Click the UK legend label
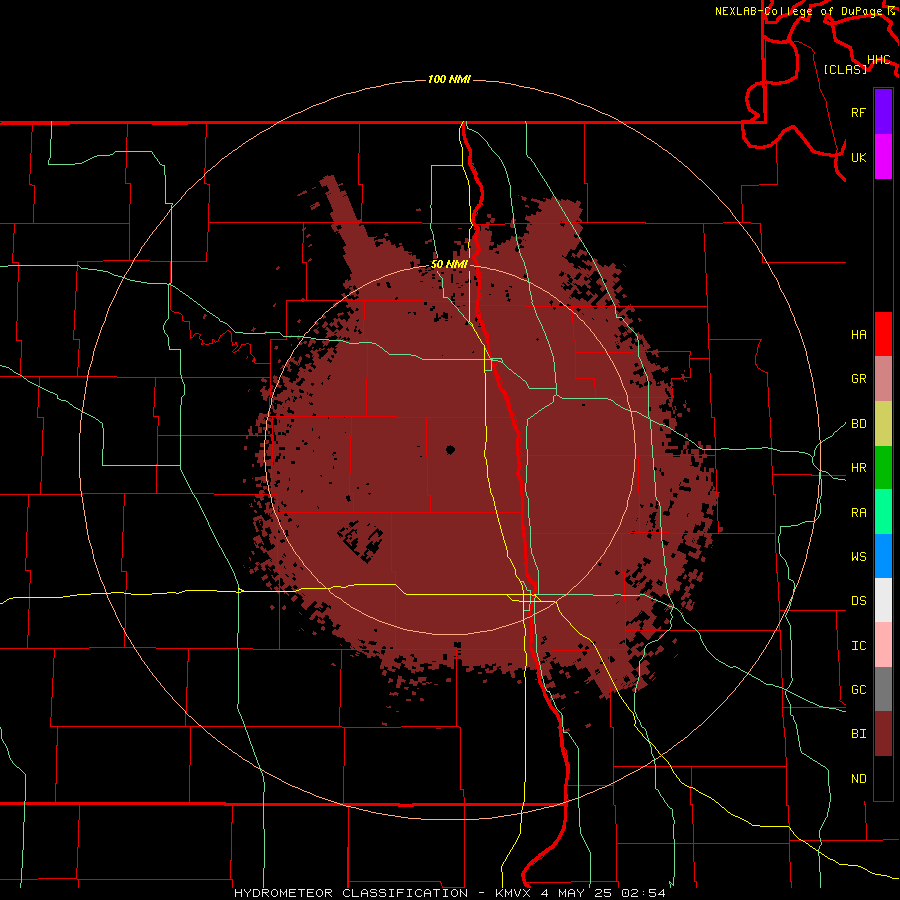 coord(858,157)
